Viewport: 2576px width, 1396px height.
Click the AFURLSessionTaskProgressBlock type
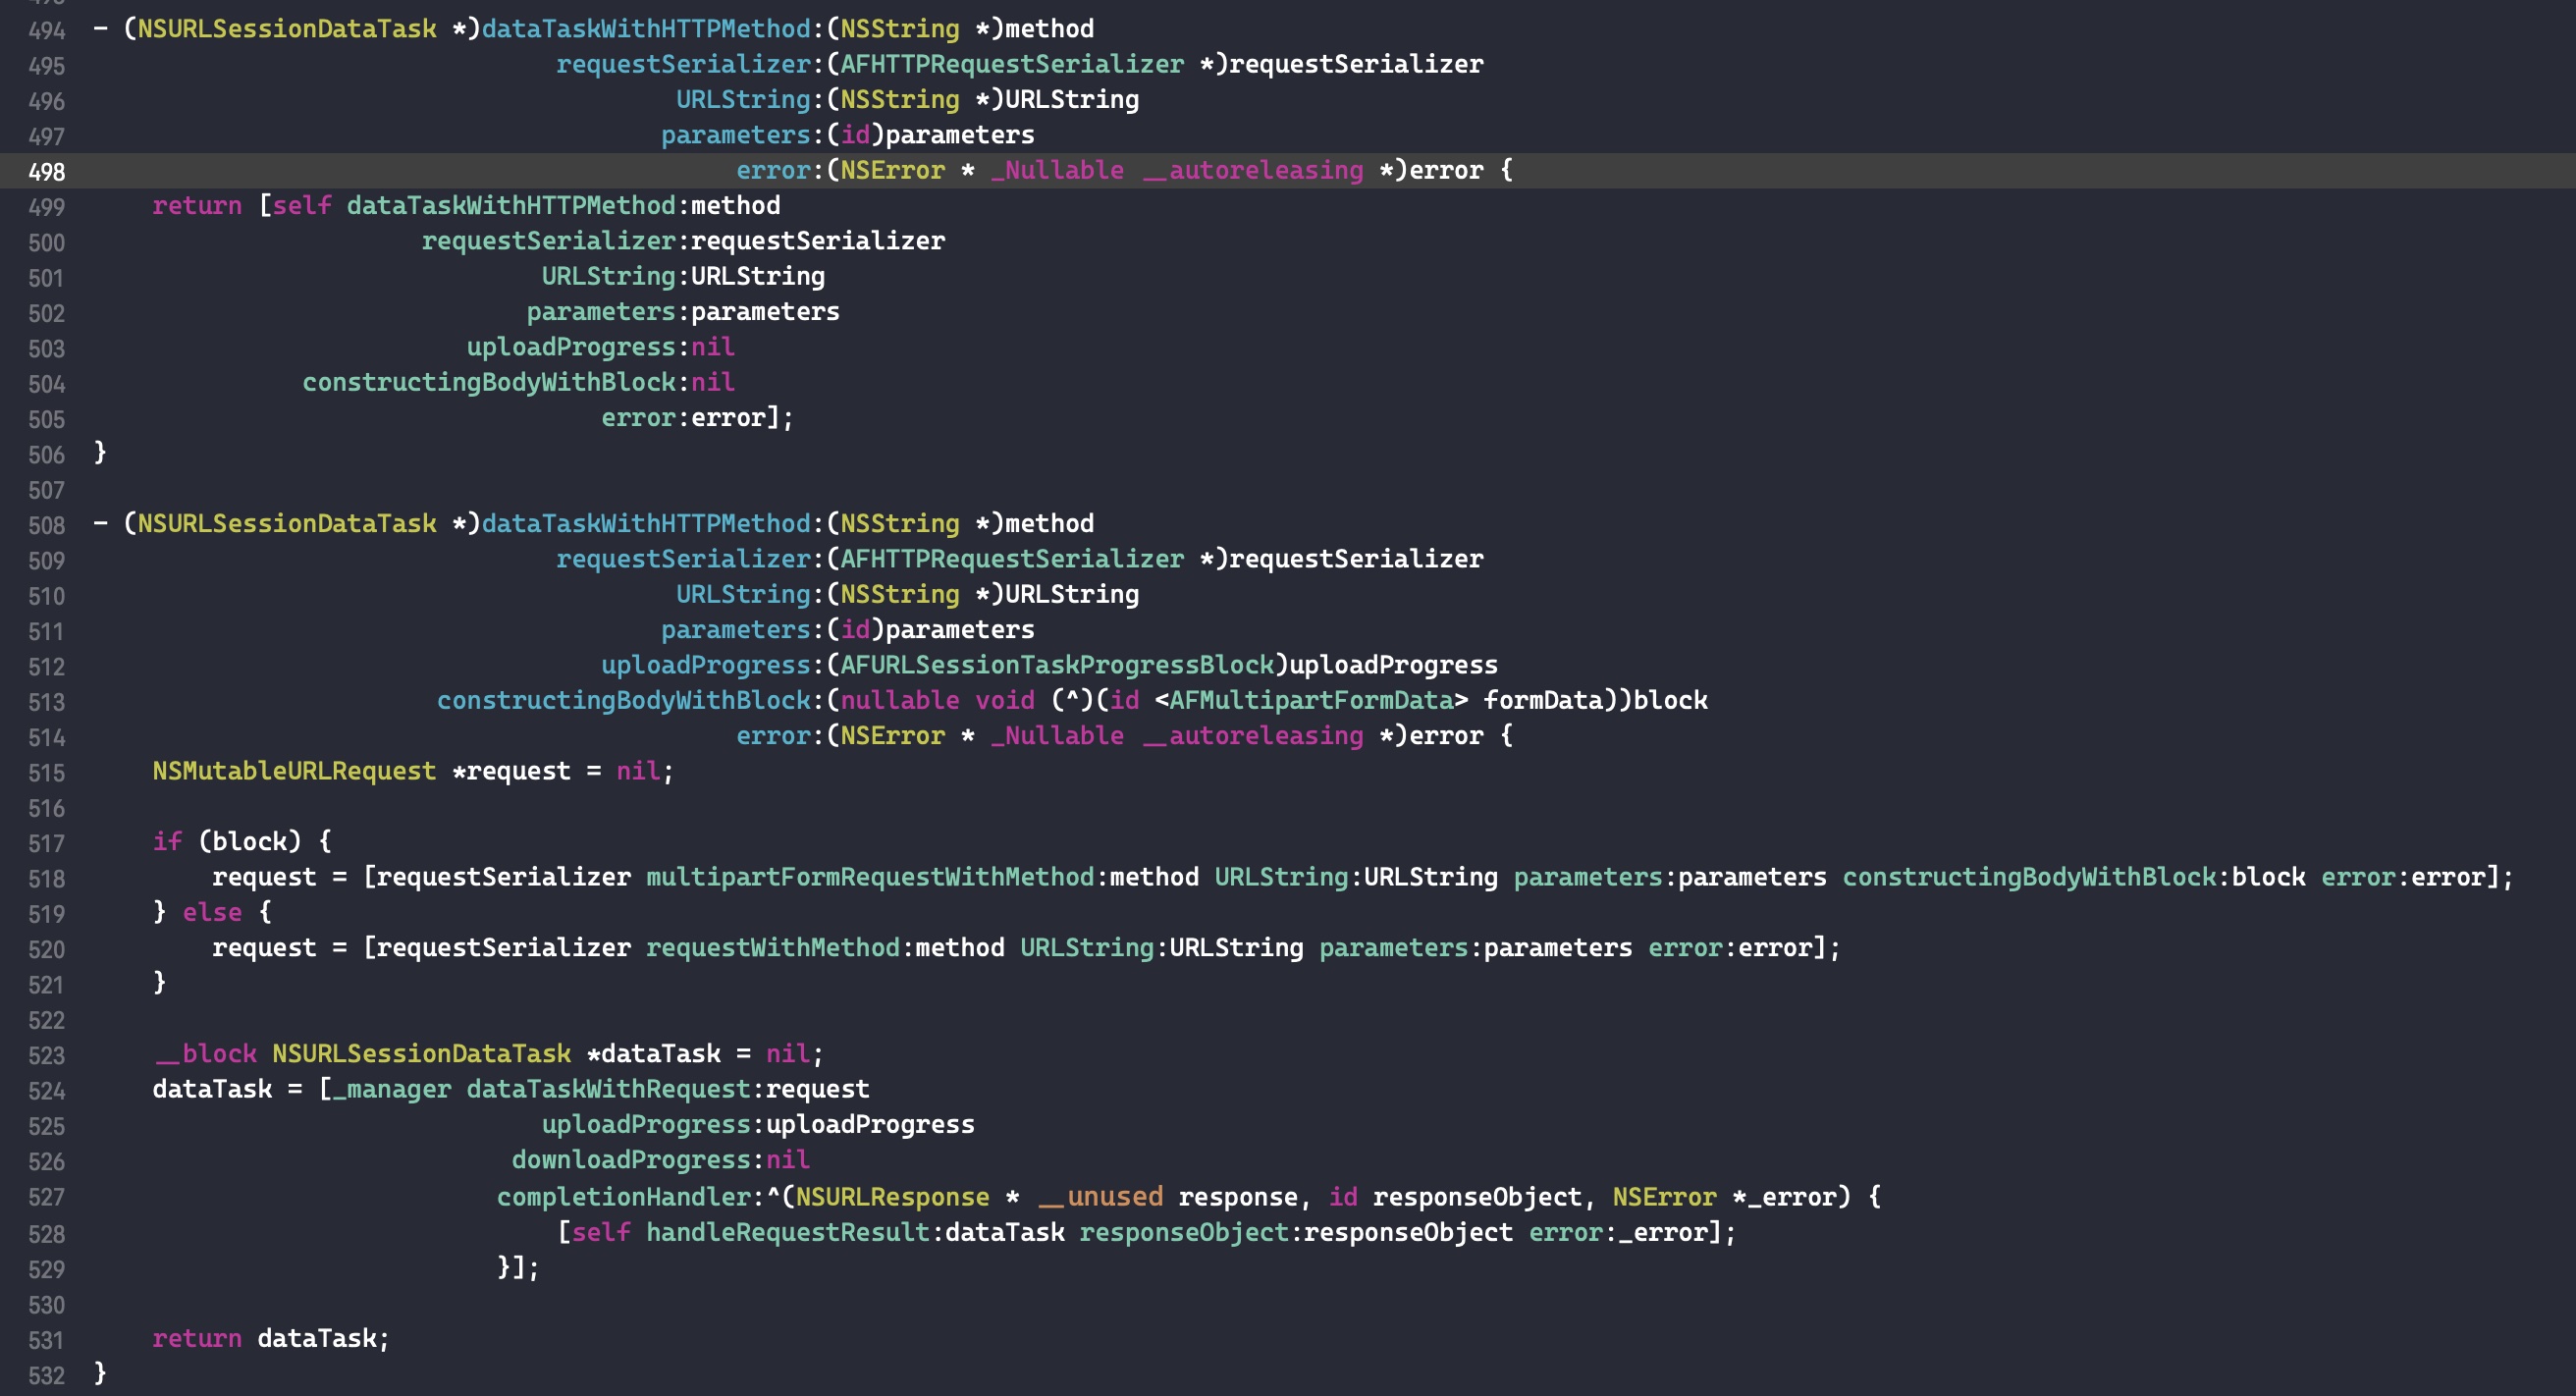coord(1056,665)
